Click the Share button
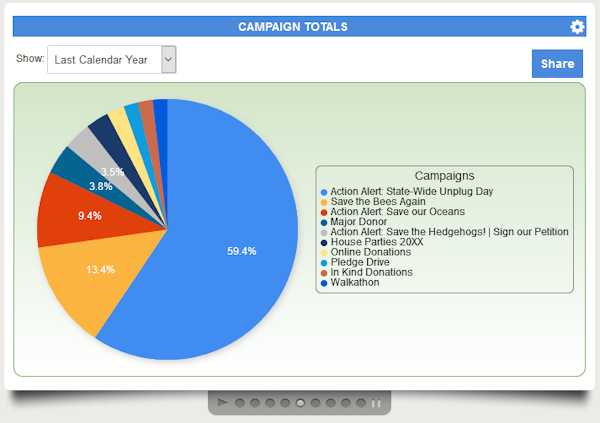This screenshot has height=423, width=600. click(556, 64)
